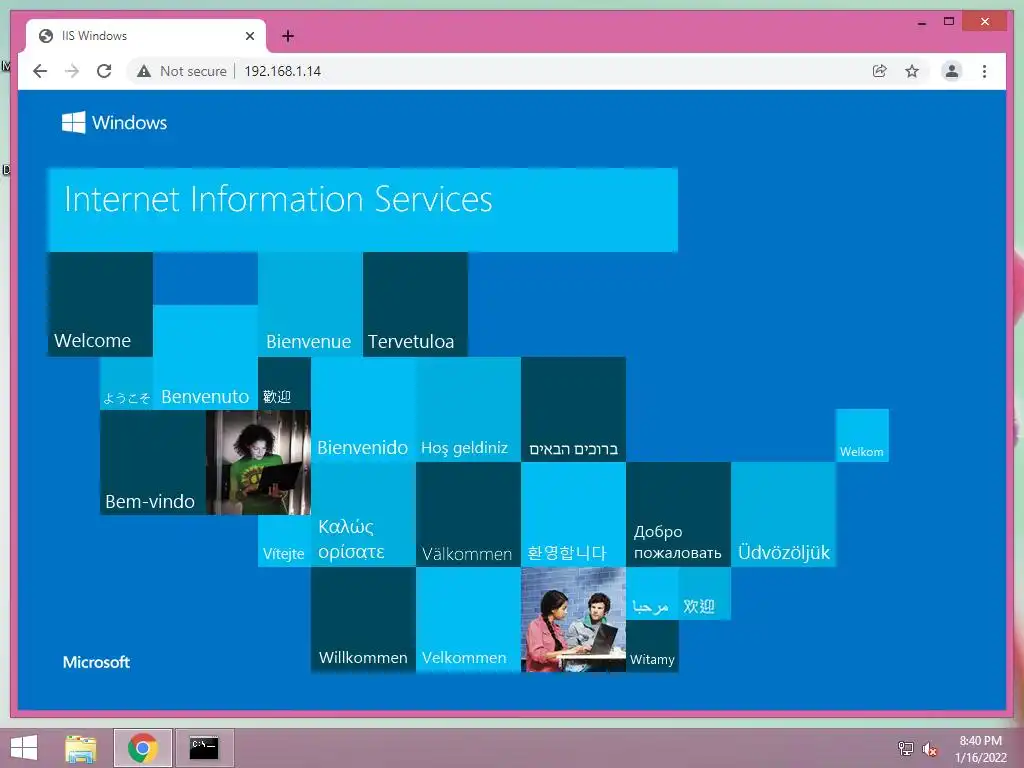Click the Chrome taskbar icon
Screen dimensions: 1024x768
tap(143, 748)
